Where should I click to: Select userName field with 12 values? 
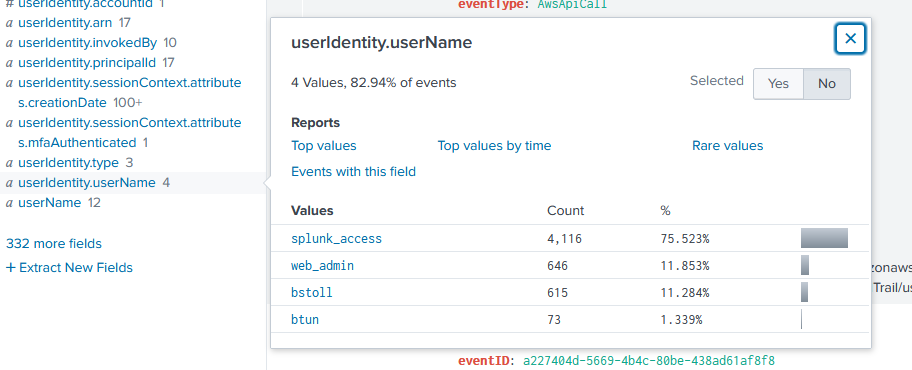pos(49,202)
